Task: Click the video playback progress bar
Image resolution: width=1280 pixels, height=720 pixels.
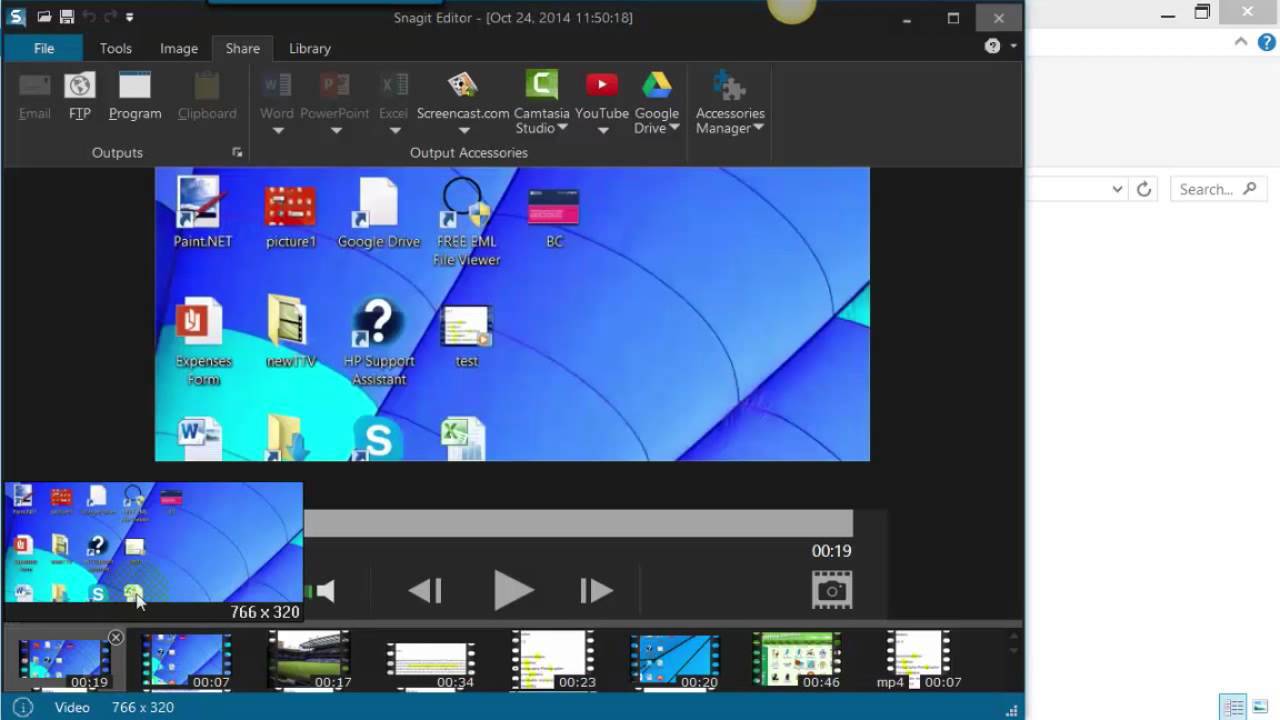Action: [x=578, y=523]
